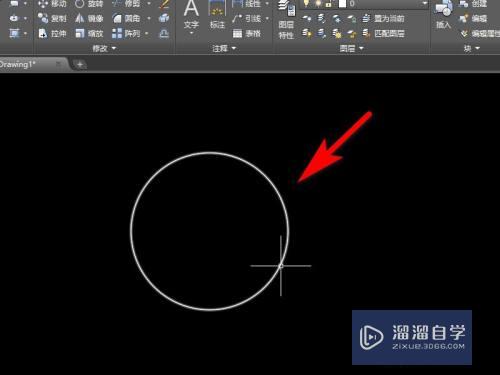Click Match Layer (匹配图层) tool
The image size is (500, 375).
(383, 33)
